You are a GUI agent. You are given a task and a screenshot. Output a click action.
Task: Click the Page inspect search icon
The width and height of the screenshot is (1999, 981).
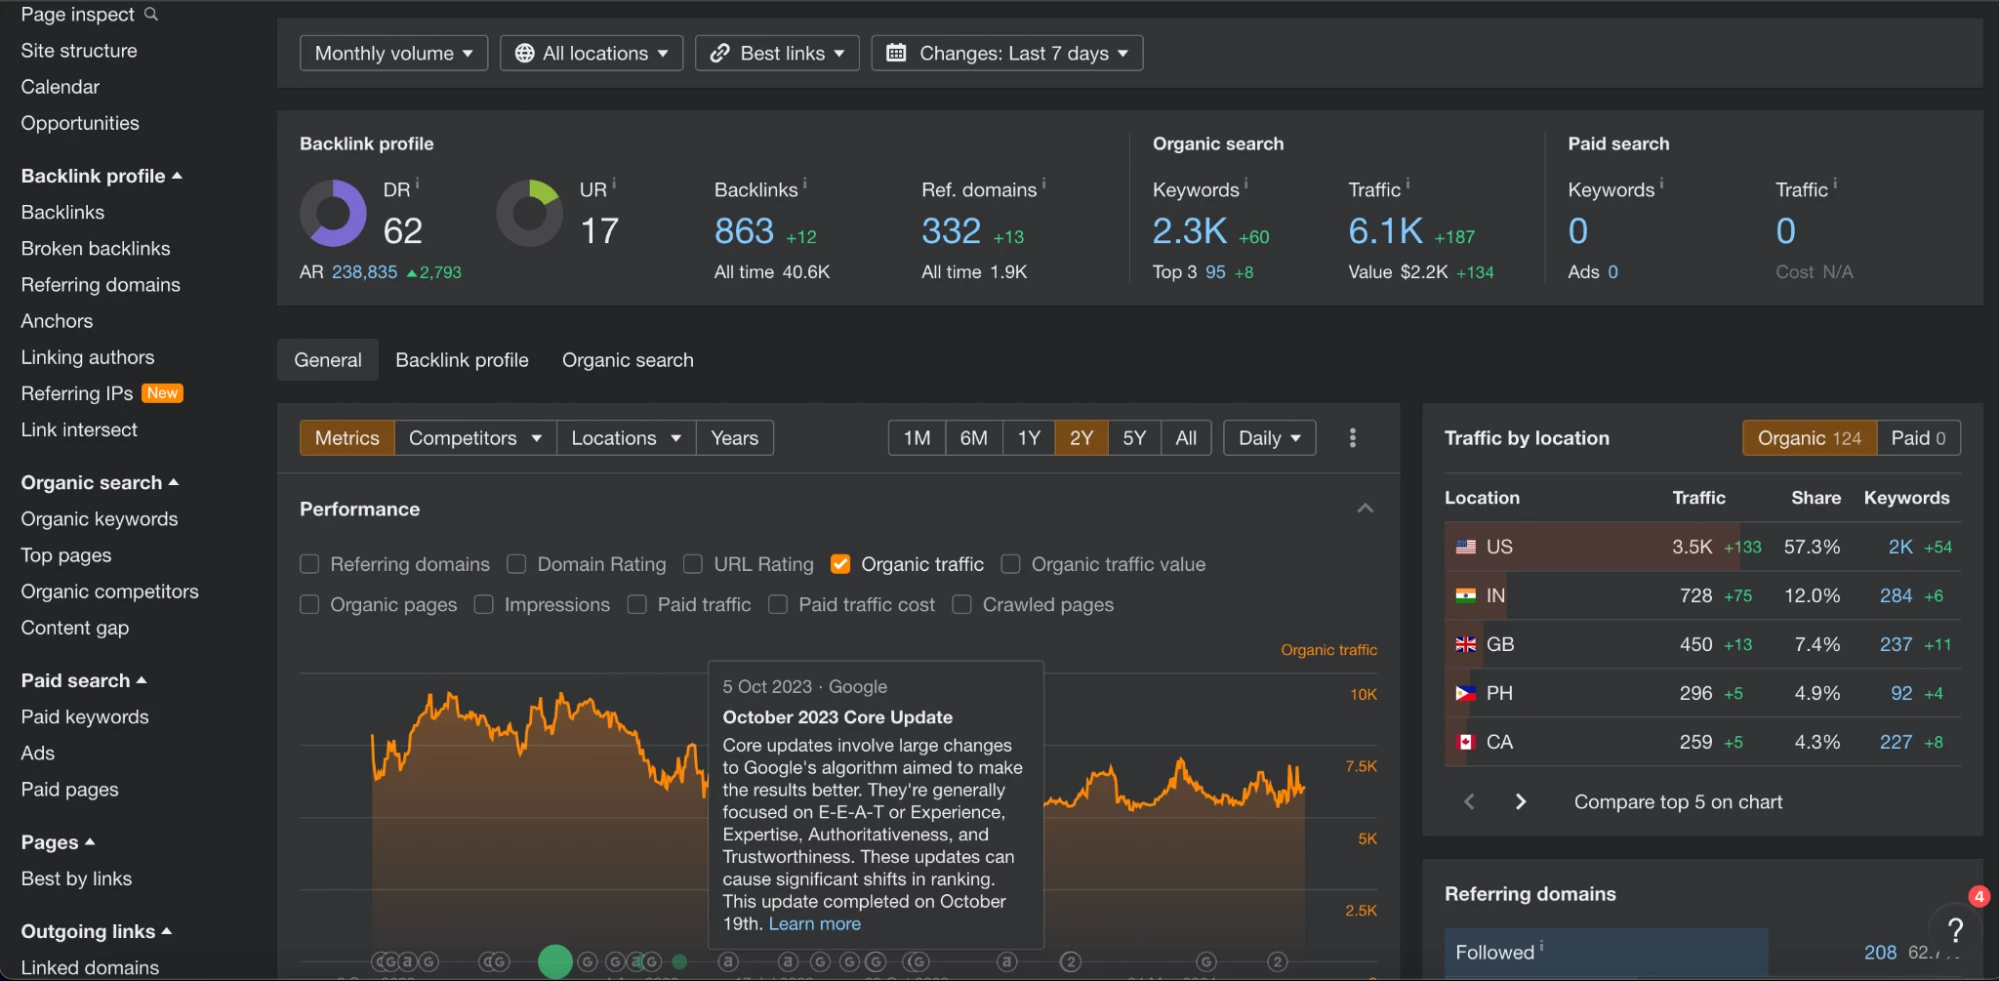coord(151,14)
